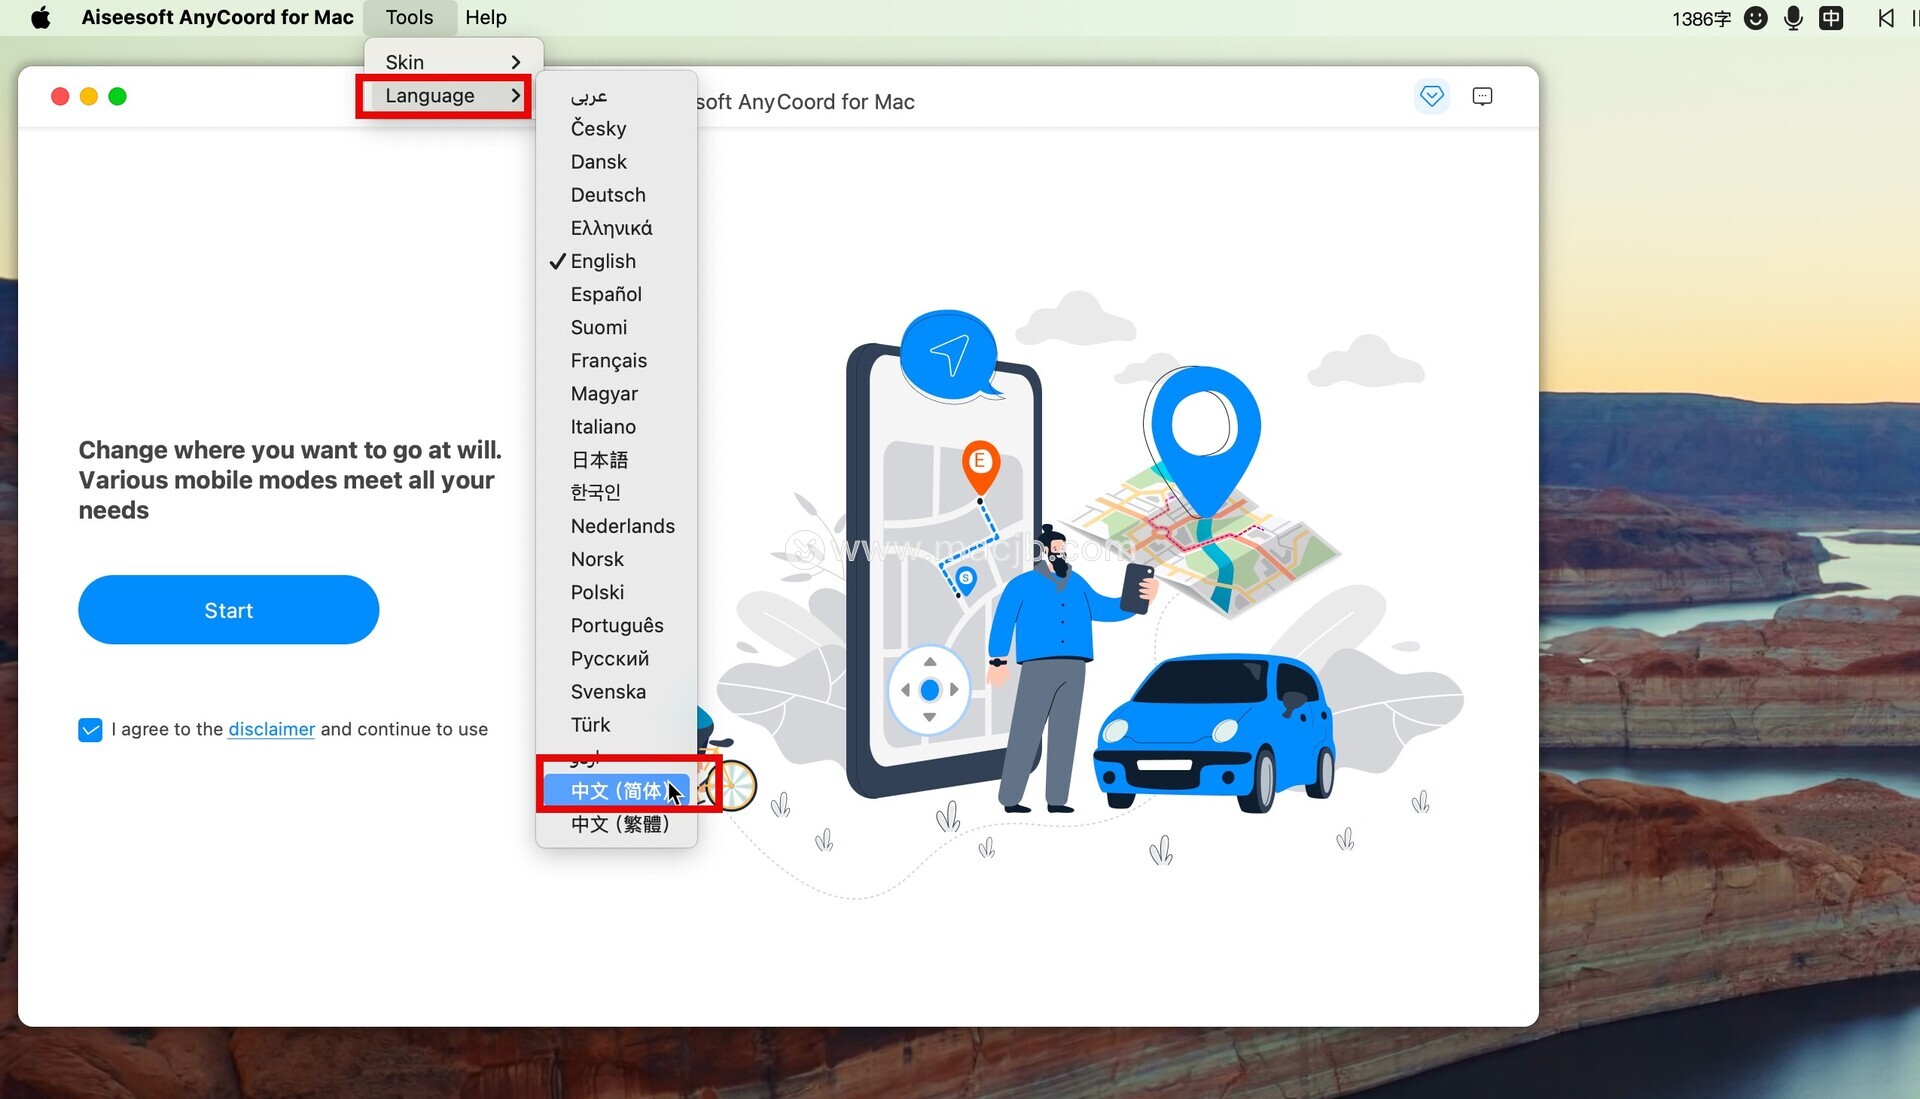Open the Help menu

pyautogui.click(x=486, y=17)
